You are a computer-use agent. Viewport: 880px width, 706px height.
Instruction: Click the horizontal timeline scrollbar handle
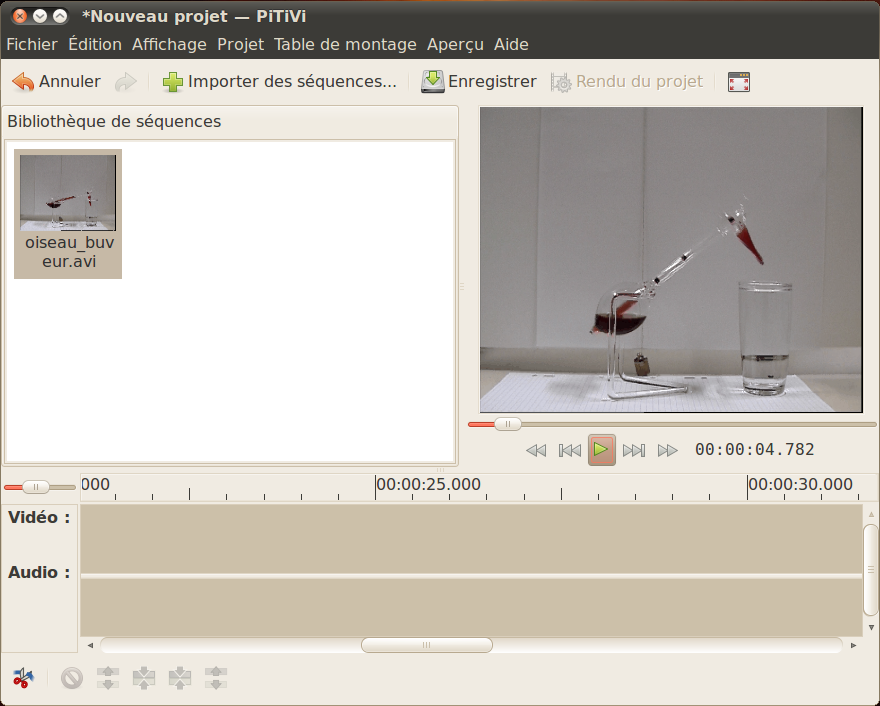tap(427, 645)
